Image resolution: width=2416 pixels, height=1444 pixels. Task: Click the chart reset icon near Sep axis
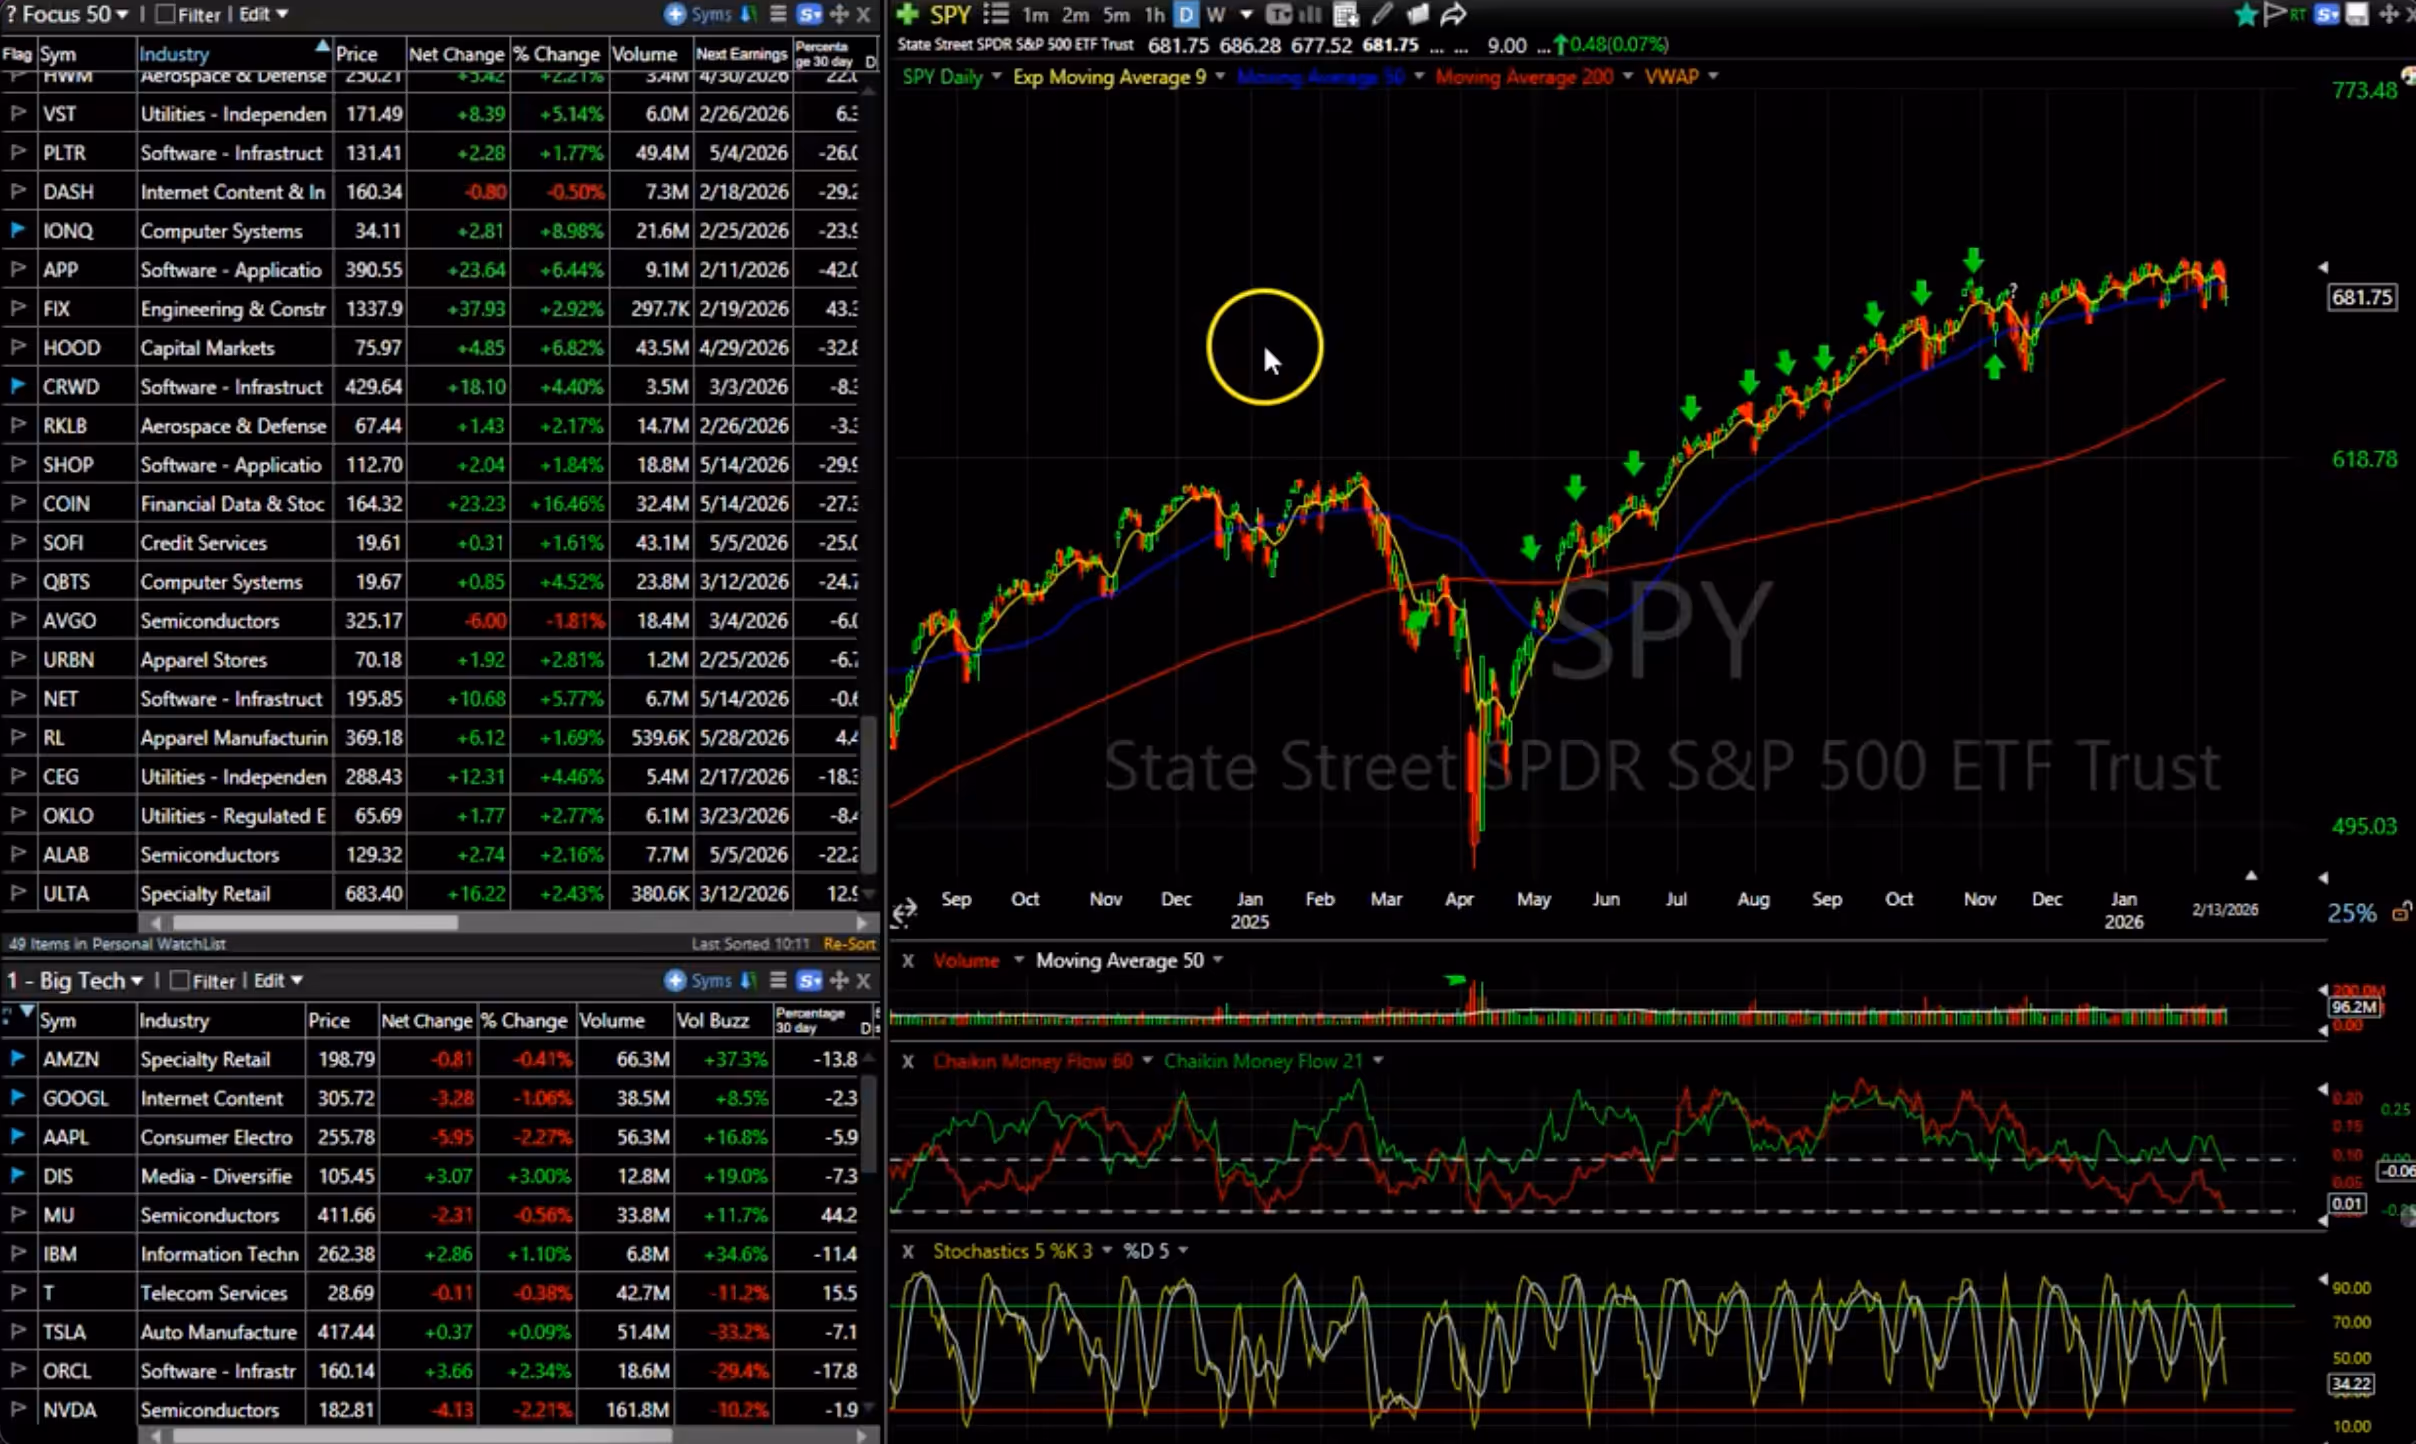pos(904,911)
